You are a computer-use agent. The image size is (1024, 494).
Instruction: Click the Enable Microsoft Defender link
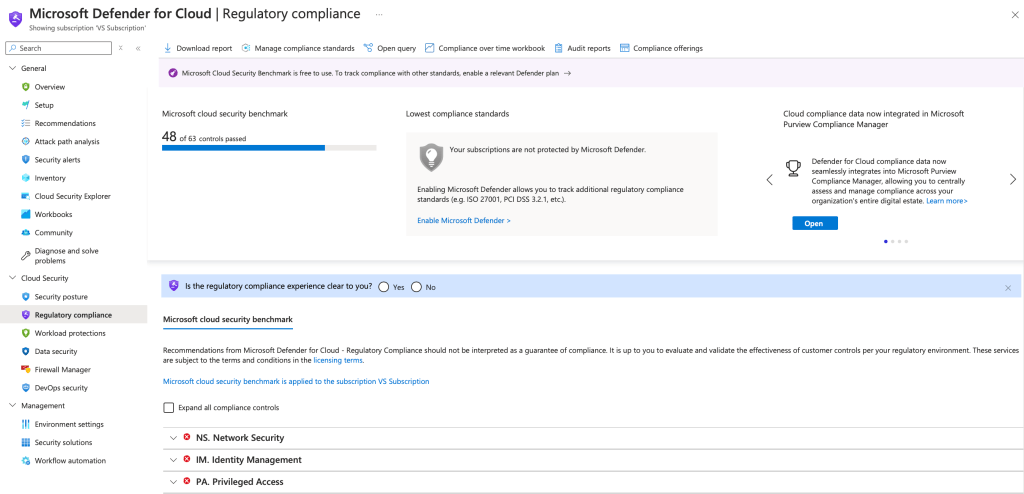tap(463, 220)
